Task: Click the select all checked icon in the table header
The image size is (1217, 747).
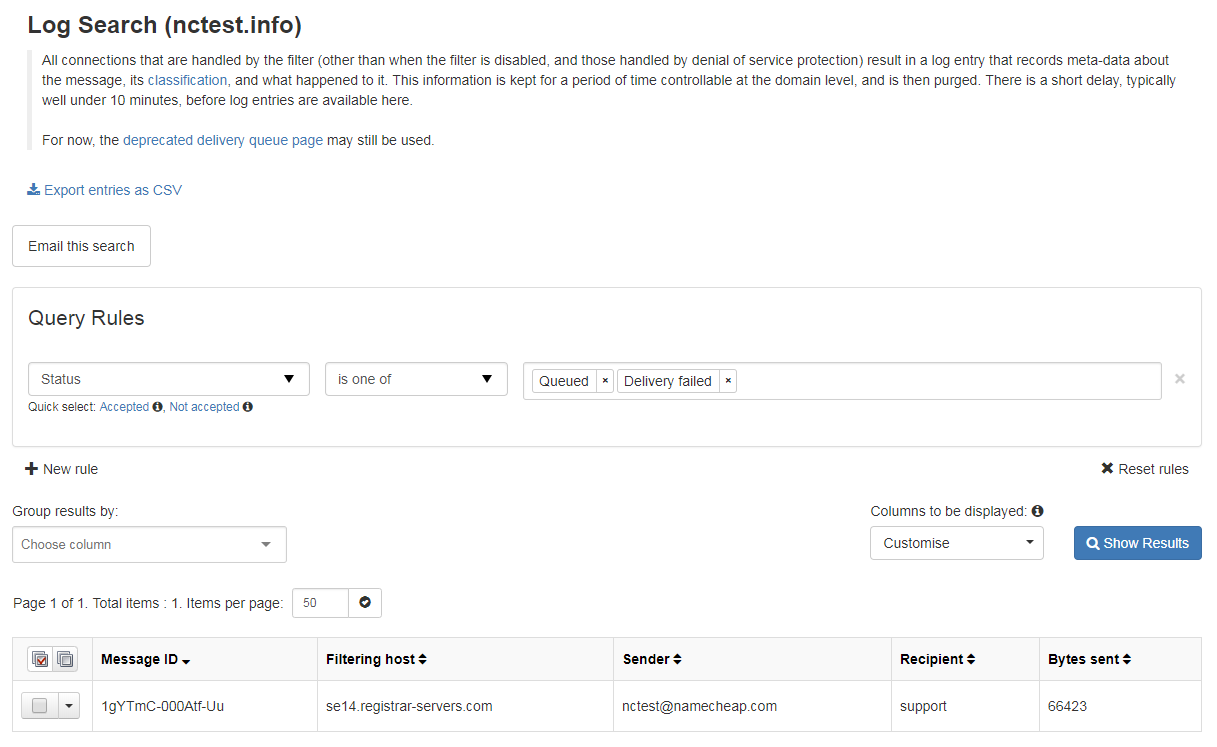Action: [x=41, y=659]
